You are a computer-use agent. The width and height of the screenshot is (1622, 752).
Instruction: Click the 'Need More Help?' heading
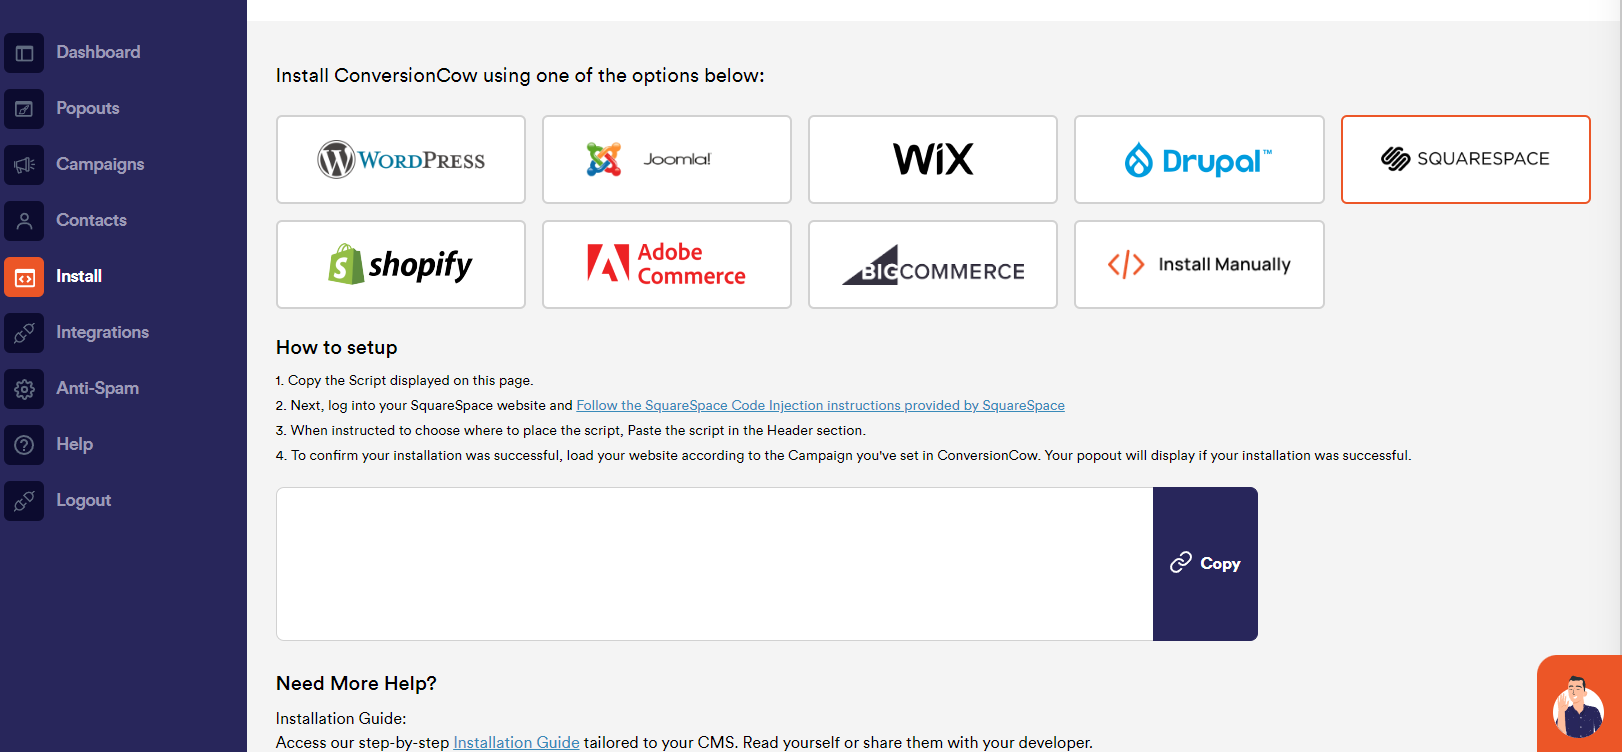356,683
